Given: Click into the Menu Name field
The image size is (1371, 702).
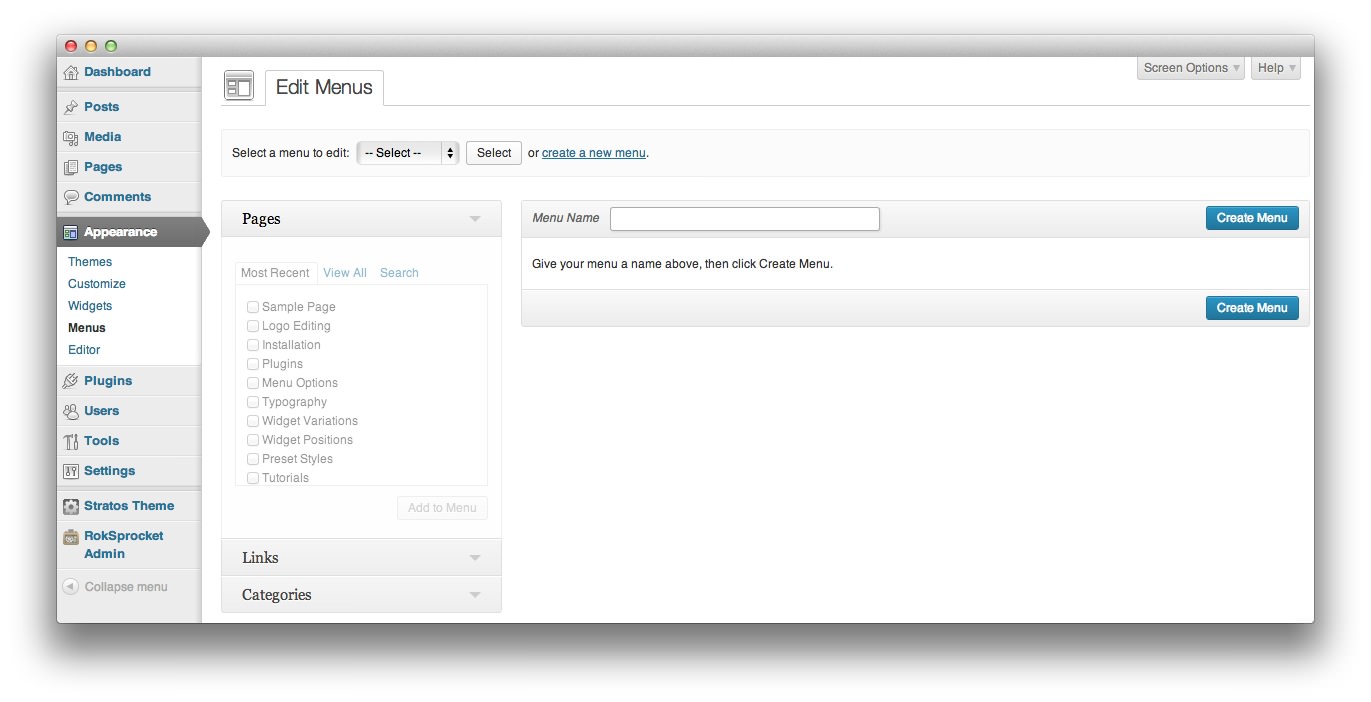Looking at the screenshot, I should pyautogui.click(x=744, y=219).
